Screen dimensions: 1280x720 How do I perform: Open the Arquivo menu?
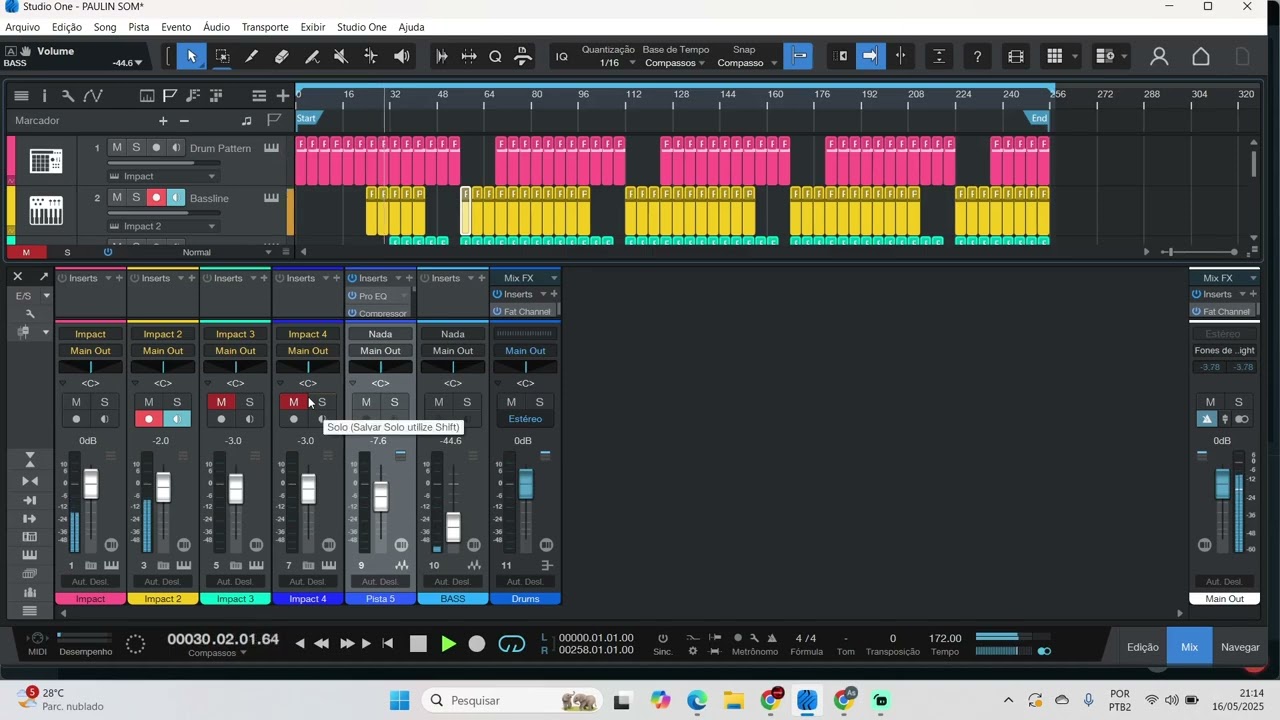[22, 27]
